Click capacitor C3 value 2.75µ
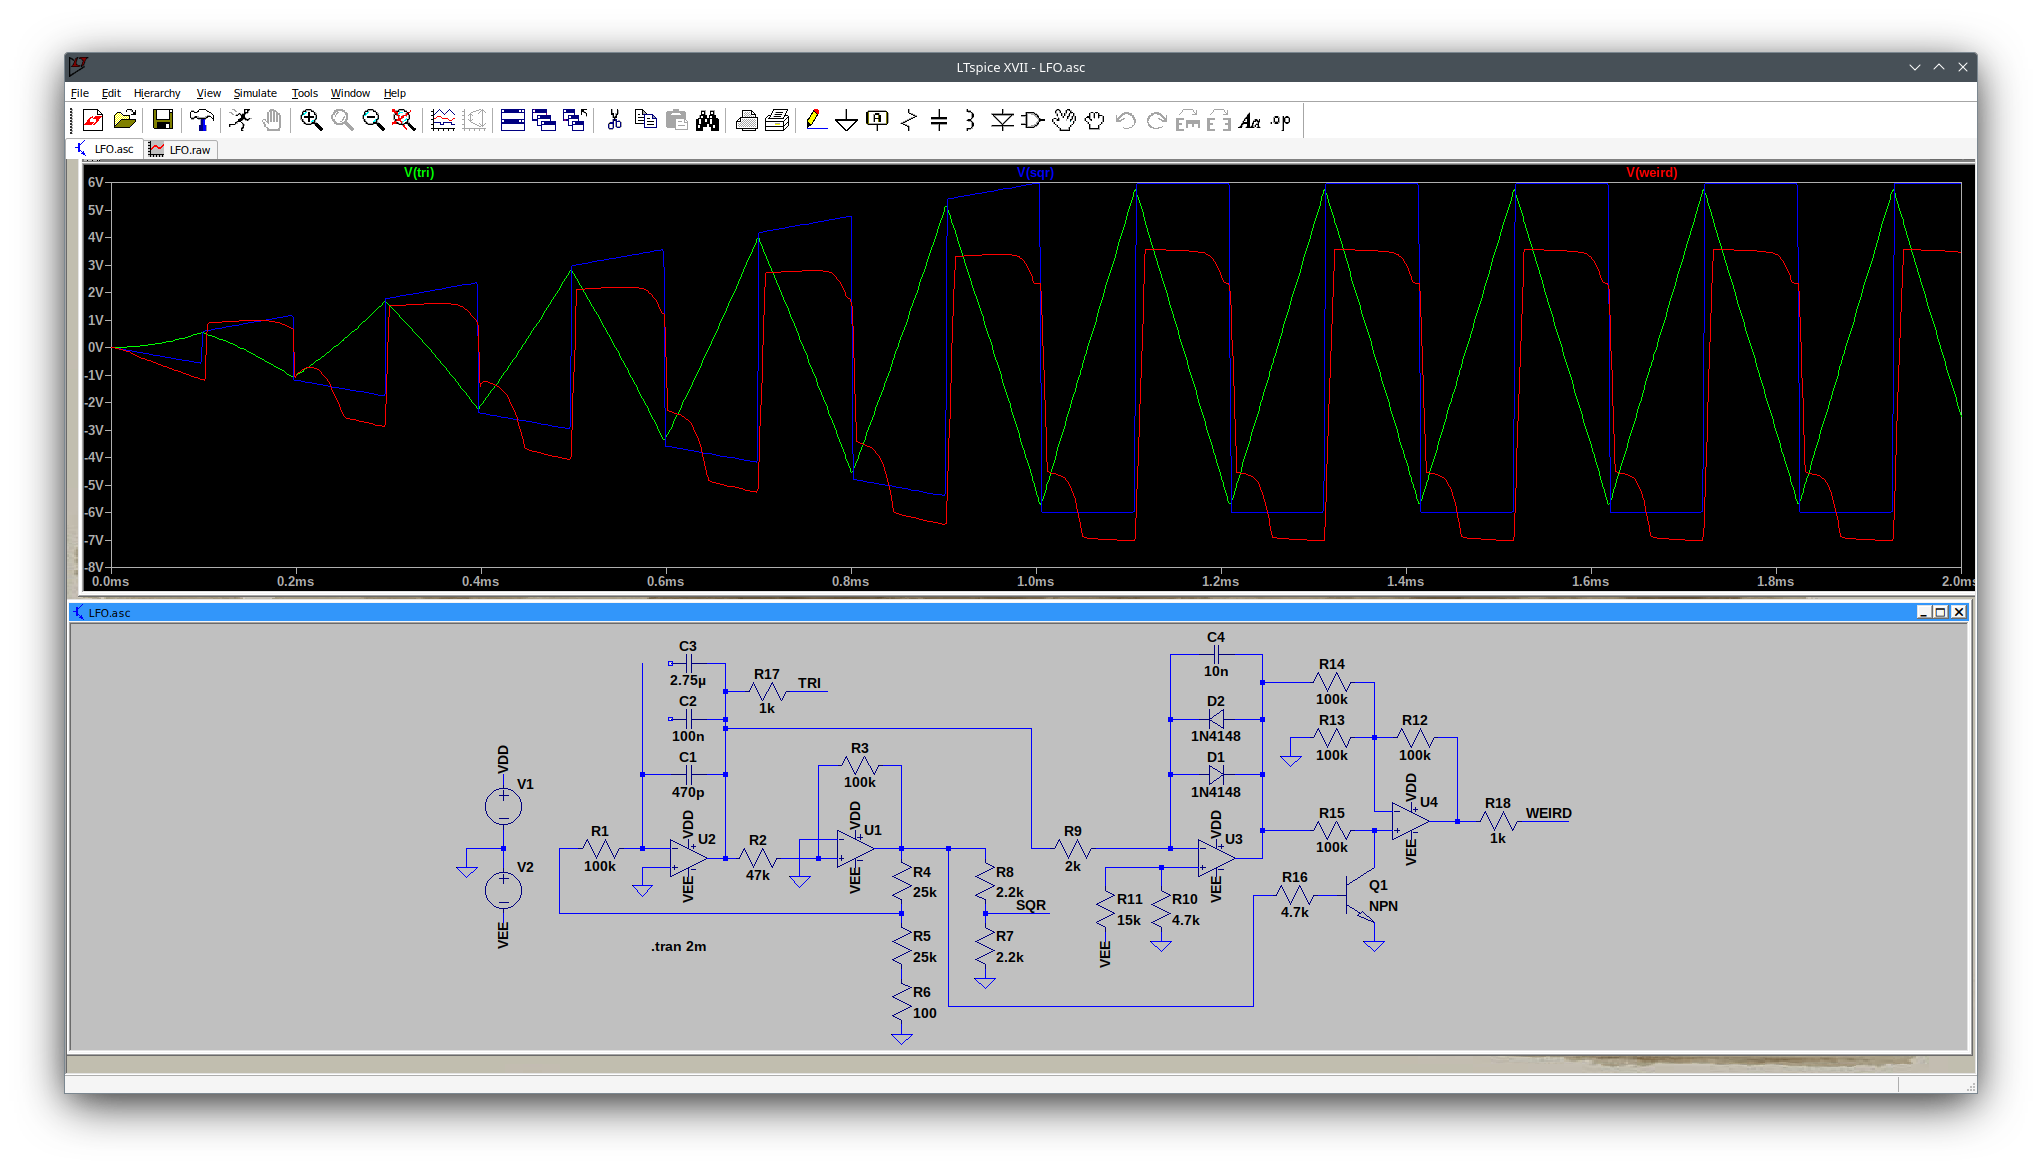Screen dimensions: 2042x1170 pos(688,680)
